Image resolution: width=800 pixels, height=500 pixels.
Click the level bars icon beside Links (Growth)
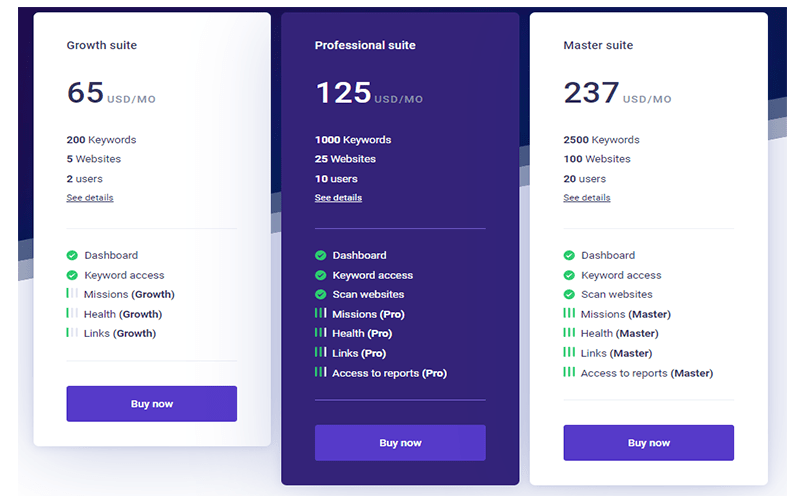tap(72, 333)
